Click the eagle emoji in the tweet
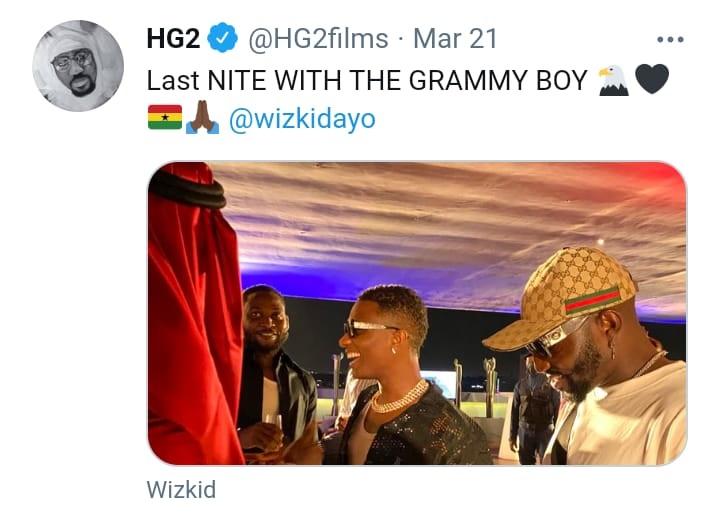The image size is (720, 526). point(612,80)
